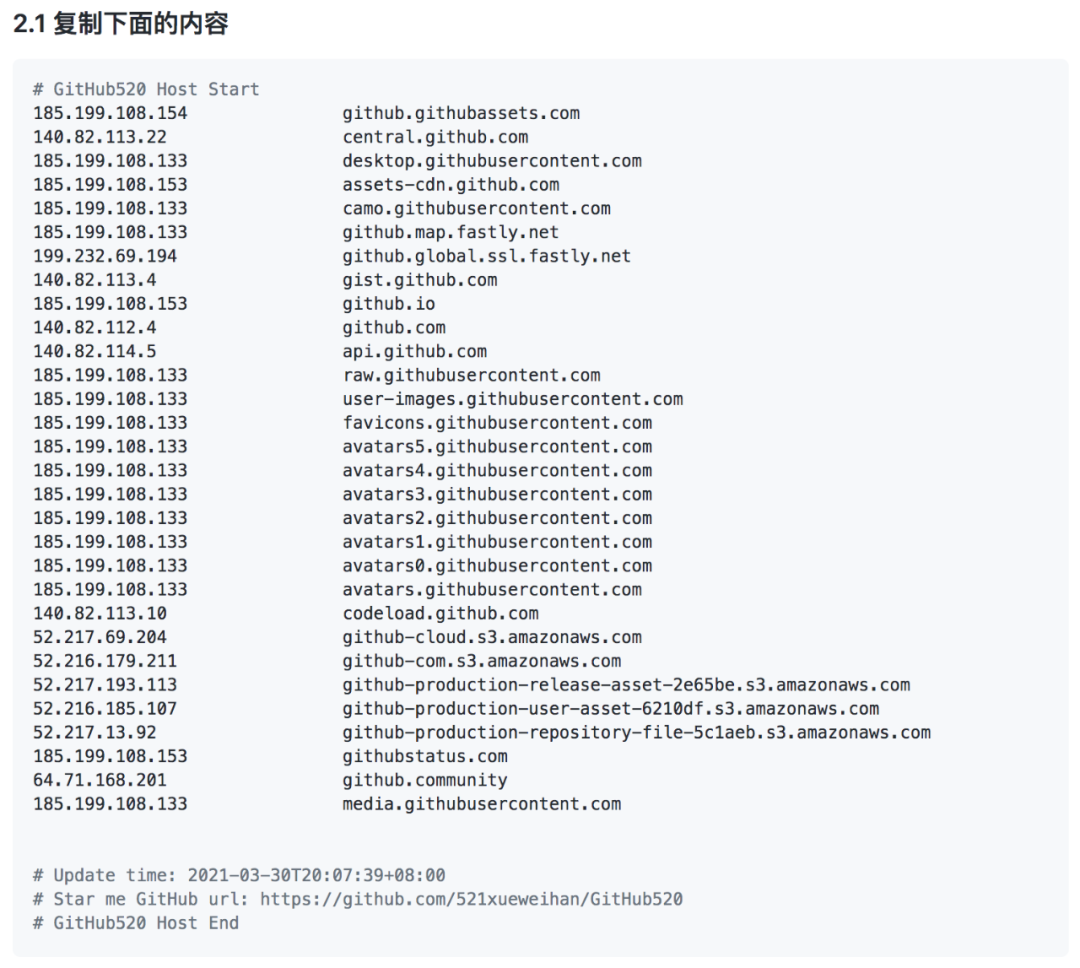The height and width of the screenshot is (968, 1080).
Task: Click the codeload.github.com hostname
Action: (x=440, y=613)
